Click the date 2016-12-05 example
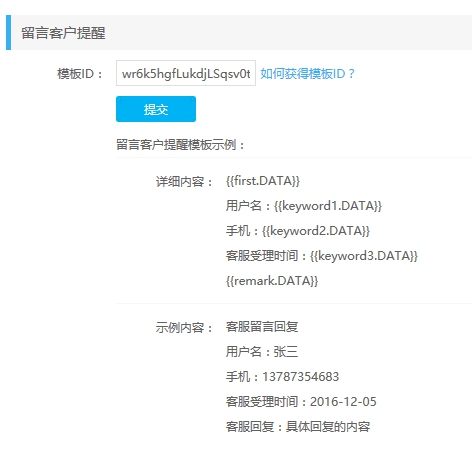472x466 pixels. pyautogui.click(x=343, y=402)
